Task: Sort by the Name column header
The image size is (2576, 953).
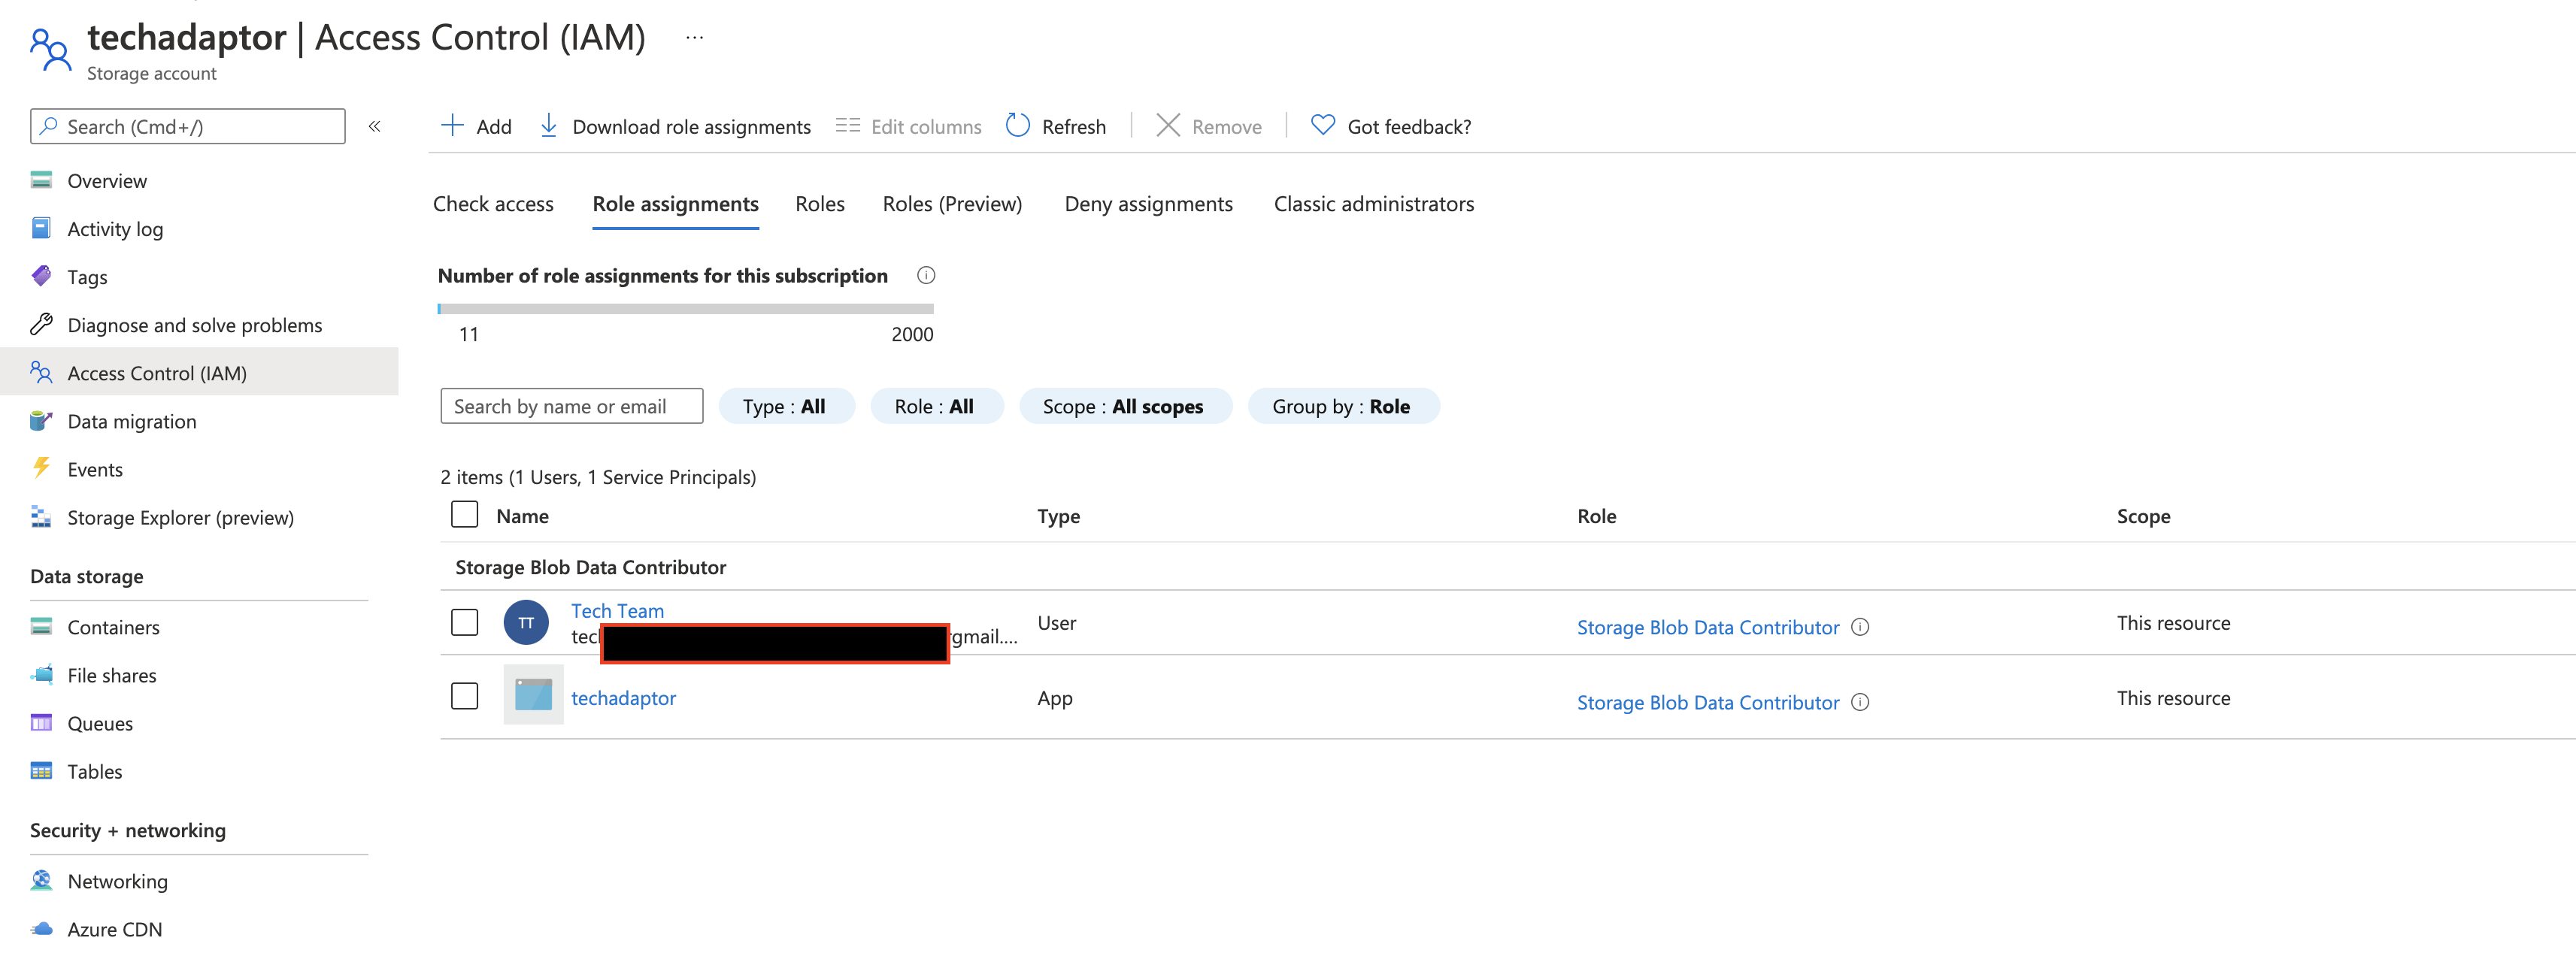Action: (522, 516)
